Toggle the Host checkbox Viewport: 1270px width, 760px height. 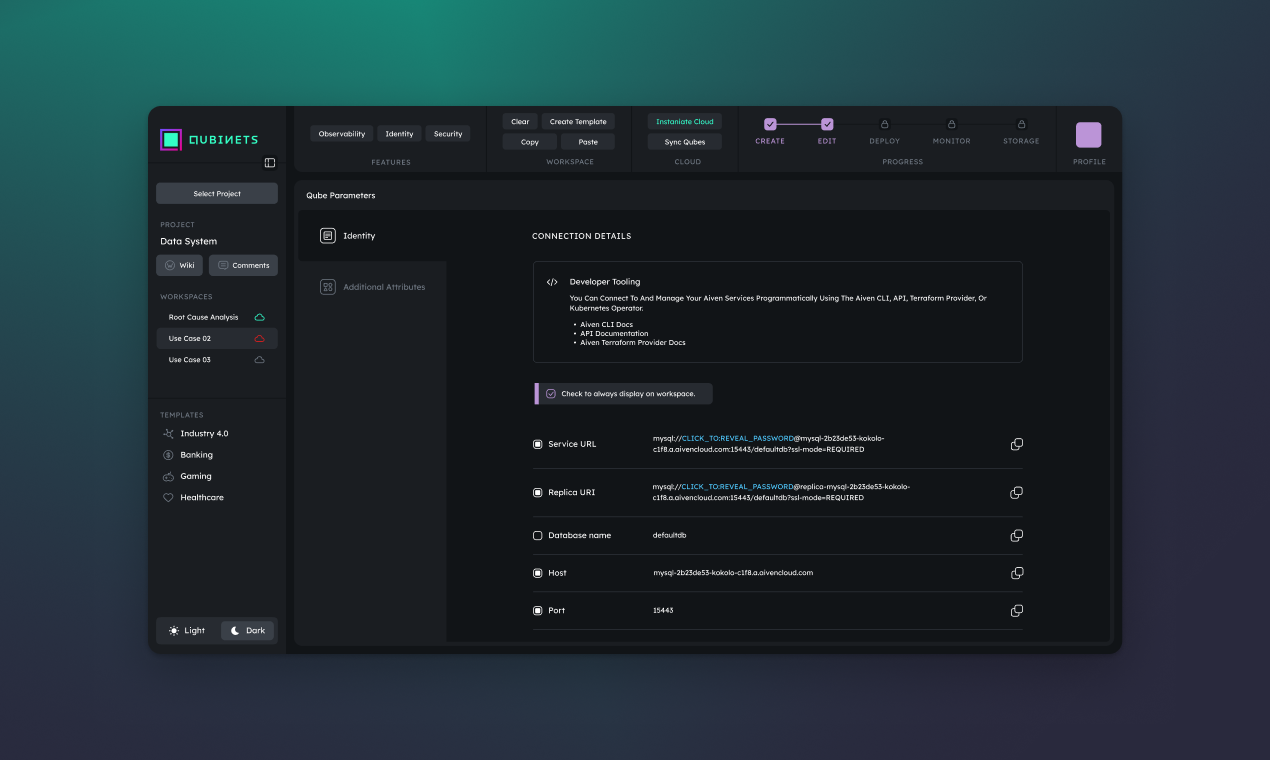click(538, 573)
